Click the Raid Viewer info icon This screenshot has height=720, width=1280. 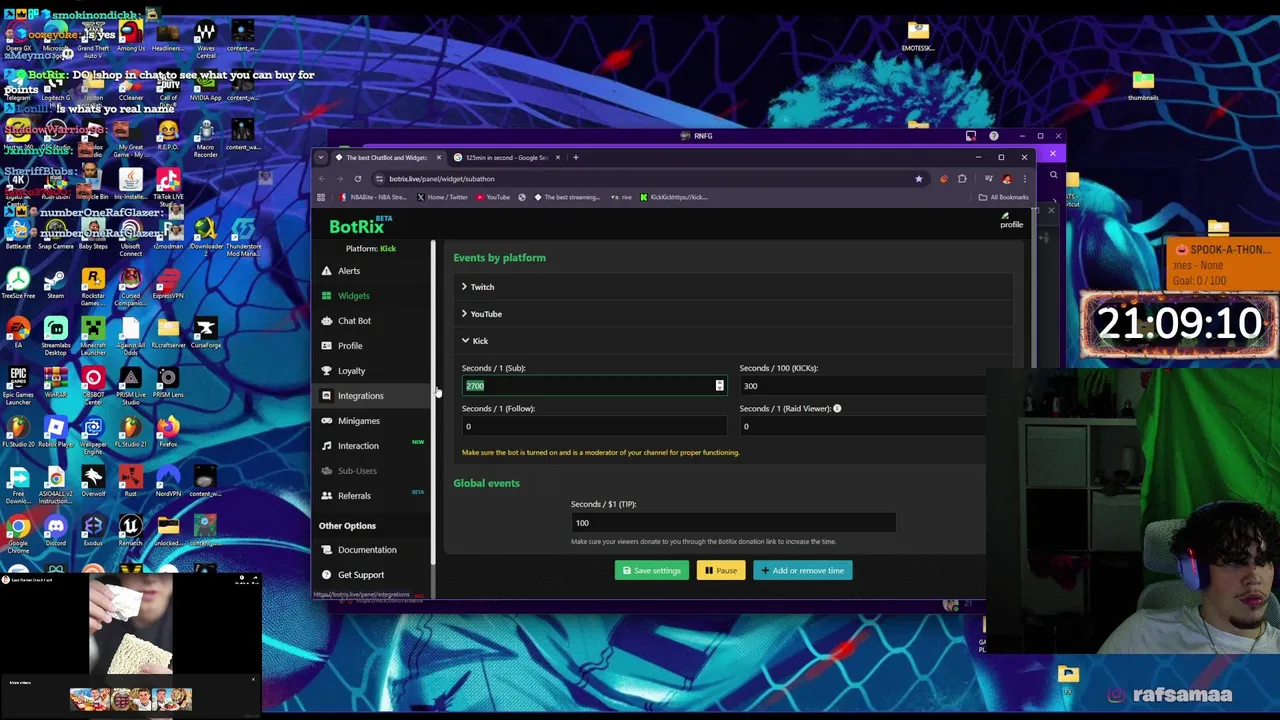coord(837,409)
